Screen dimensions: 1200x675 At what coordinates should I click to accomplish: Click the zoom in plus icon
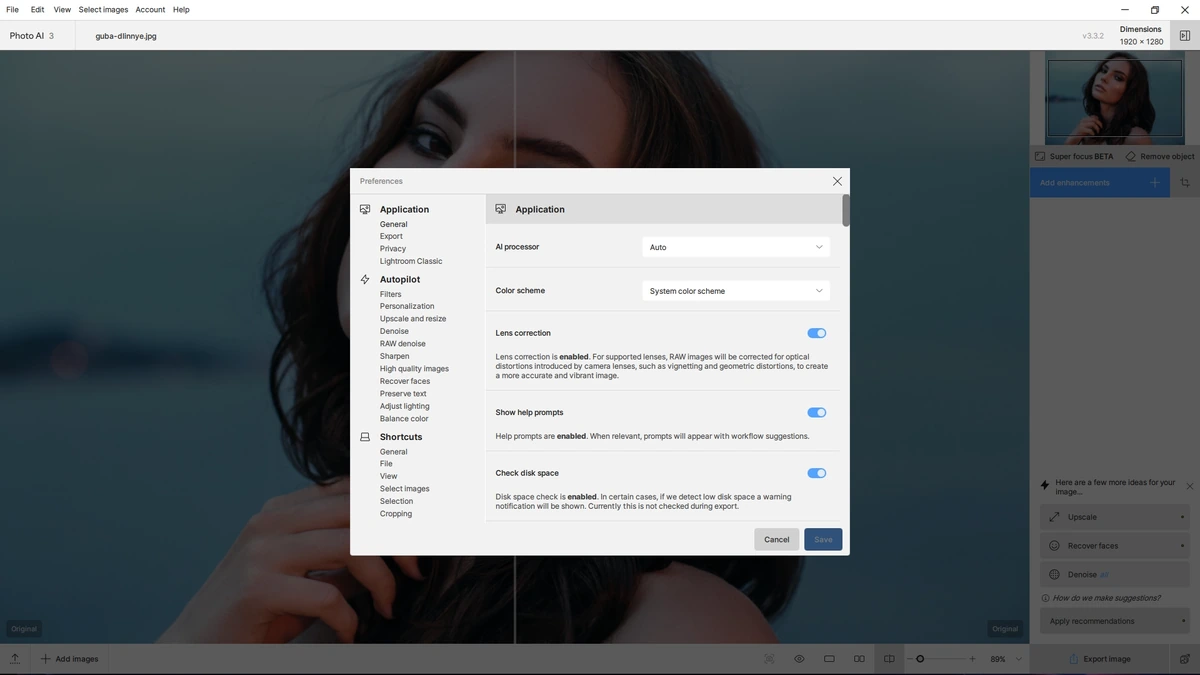coord(972,659)
